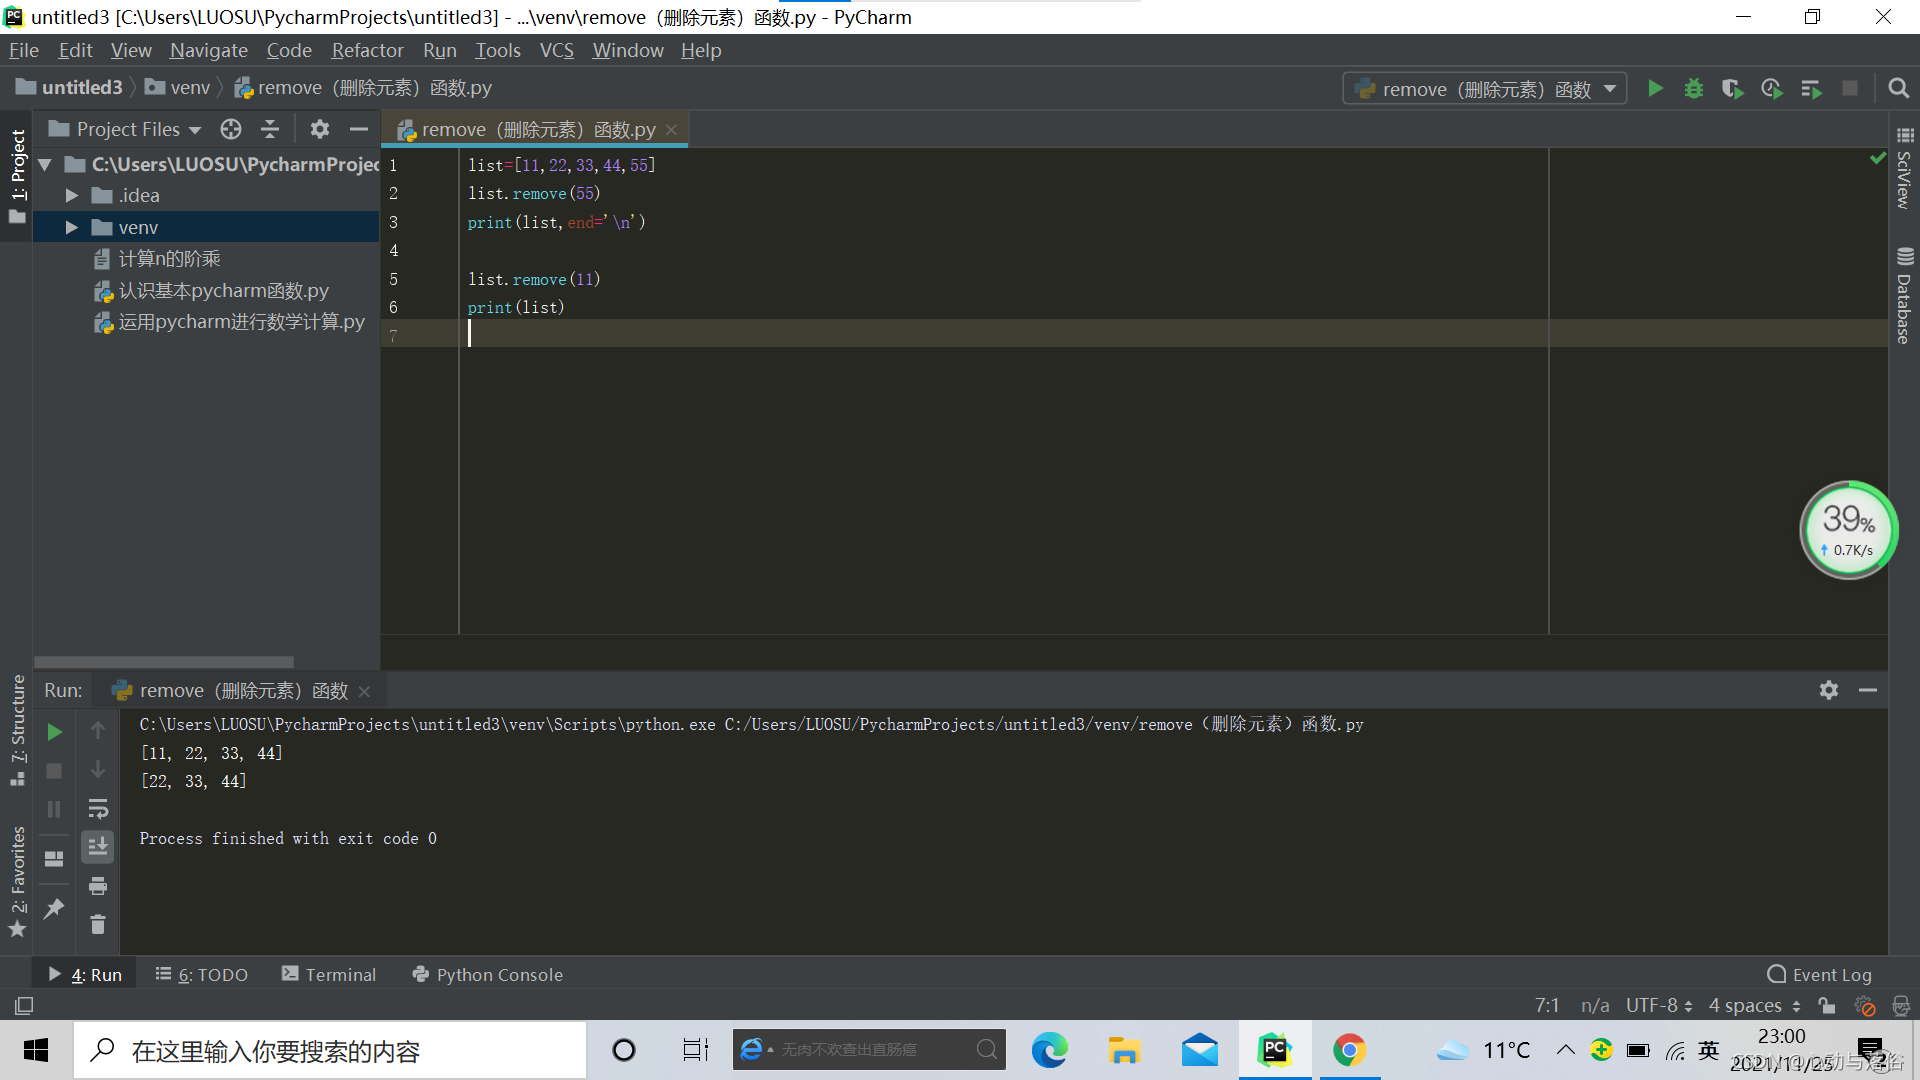Toggle soft-wrap in Run console
Viewport: 1920px width, 1080px height.
(x=98, y=809)
